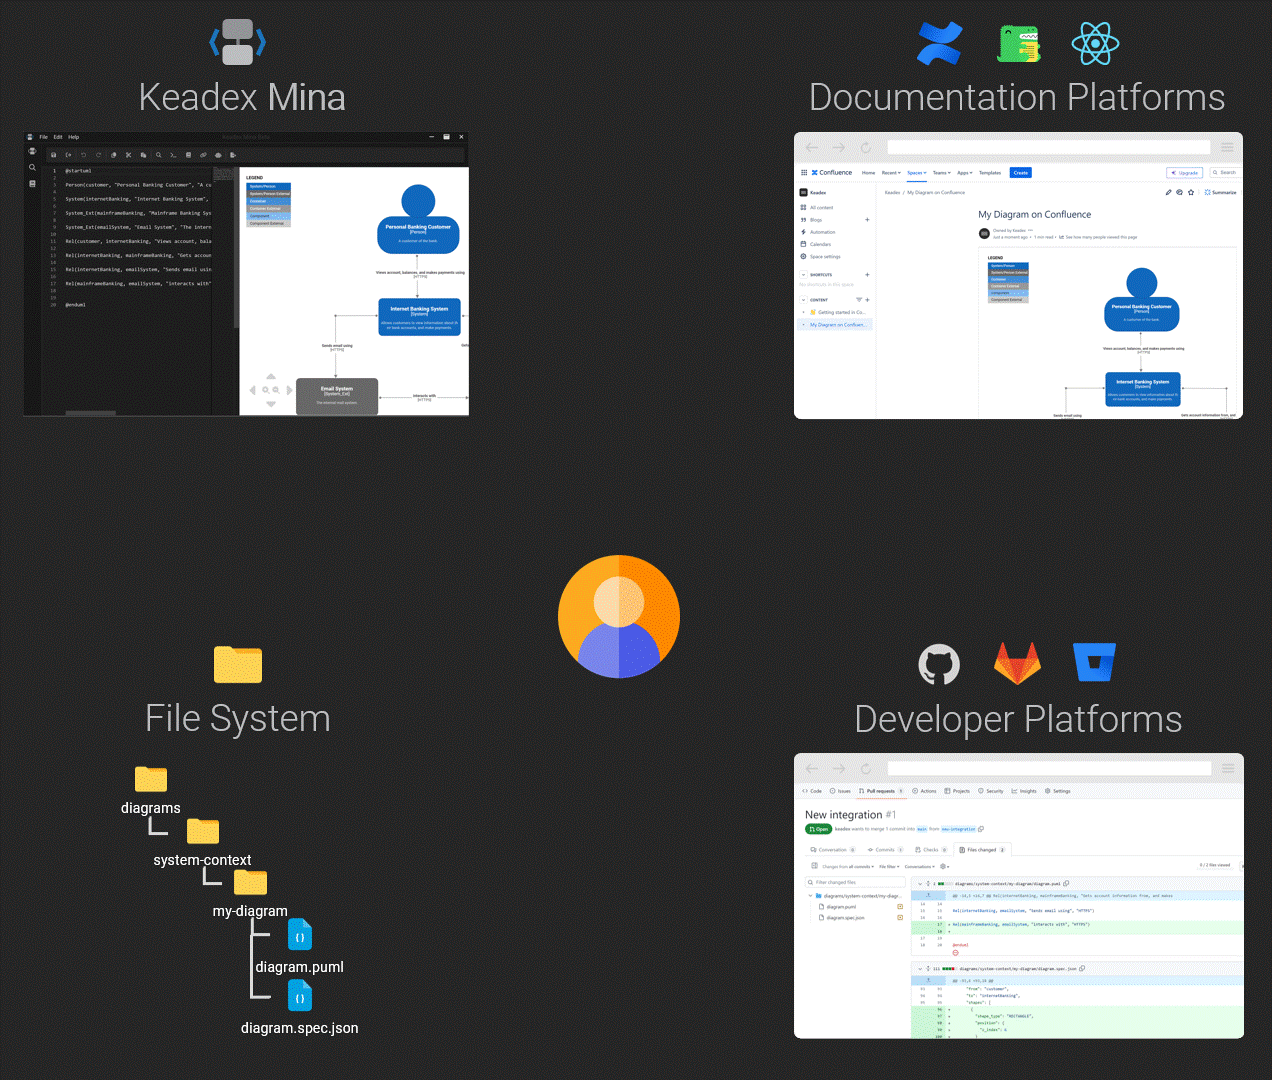Click reload in the GitHub browser window
The image size is (1272, 1080).
coord(866,769)
